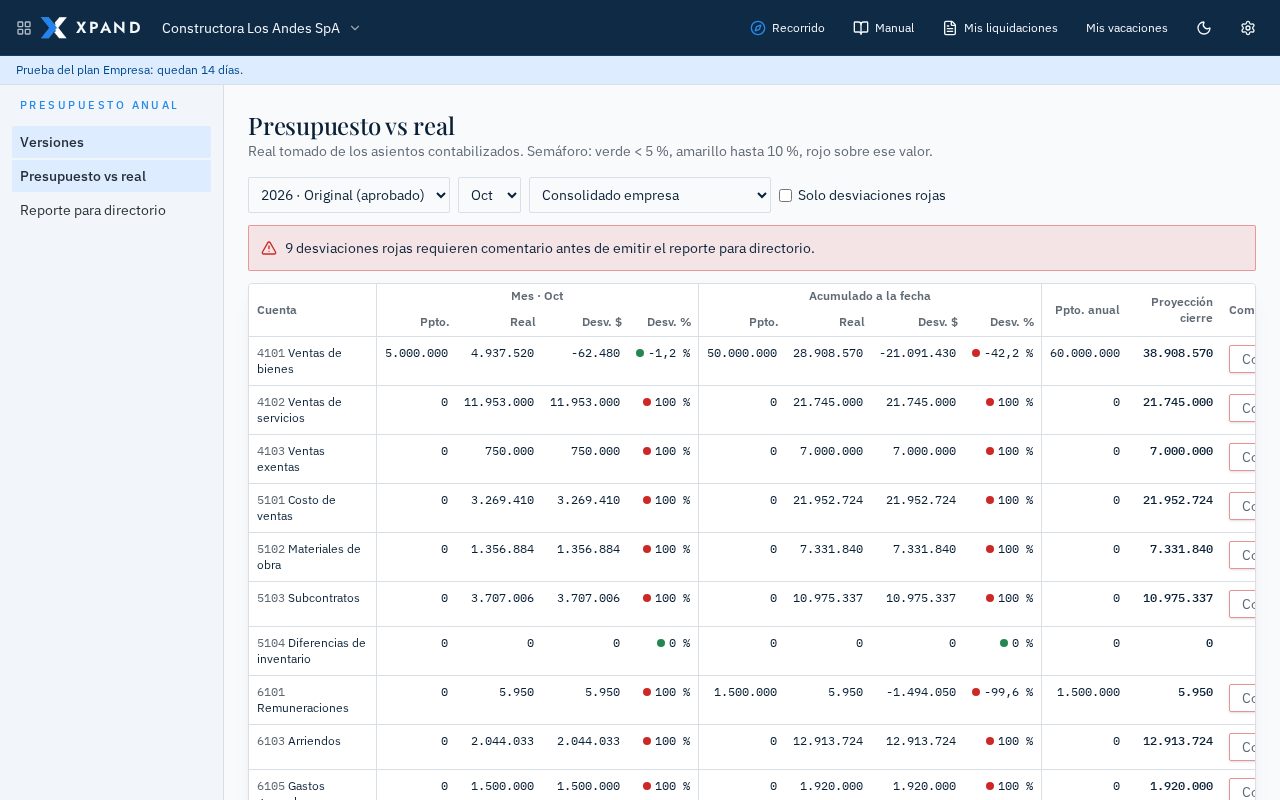Click the Cuenta column header
The image size is (1280, 800).
[x=277, y=310]
